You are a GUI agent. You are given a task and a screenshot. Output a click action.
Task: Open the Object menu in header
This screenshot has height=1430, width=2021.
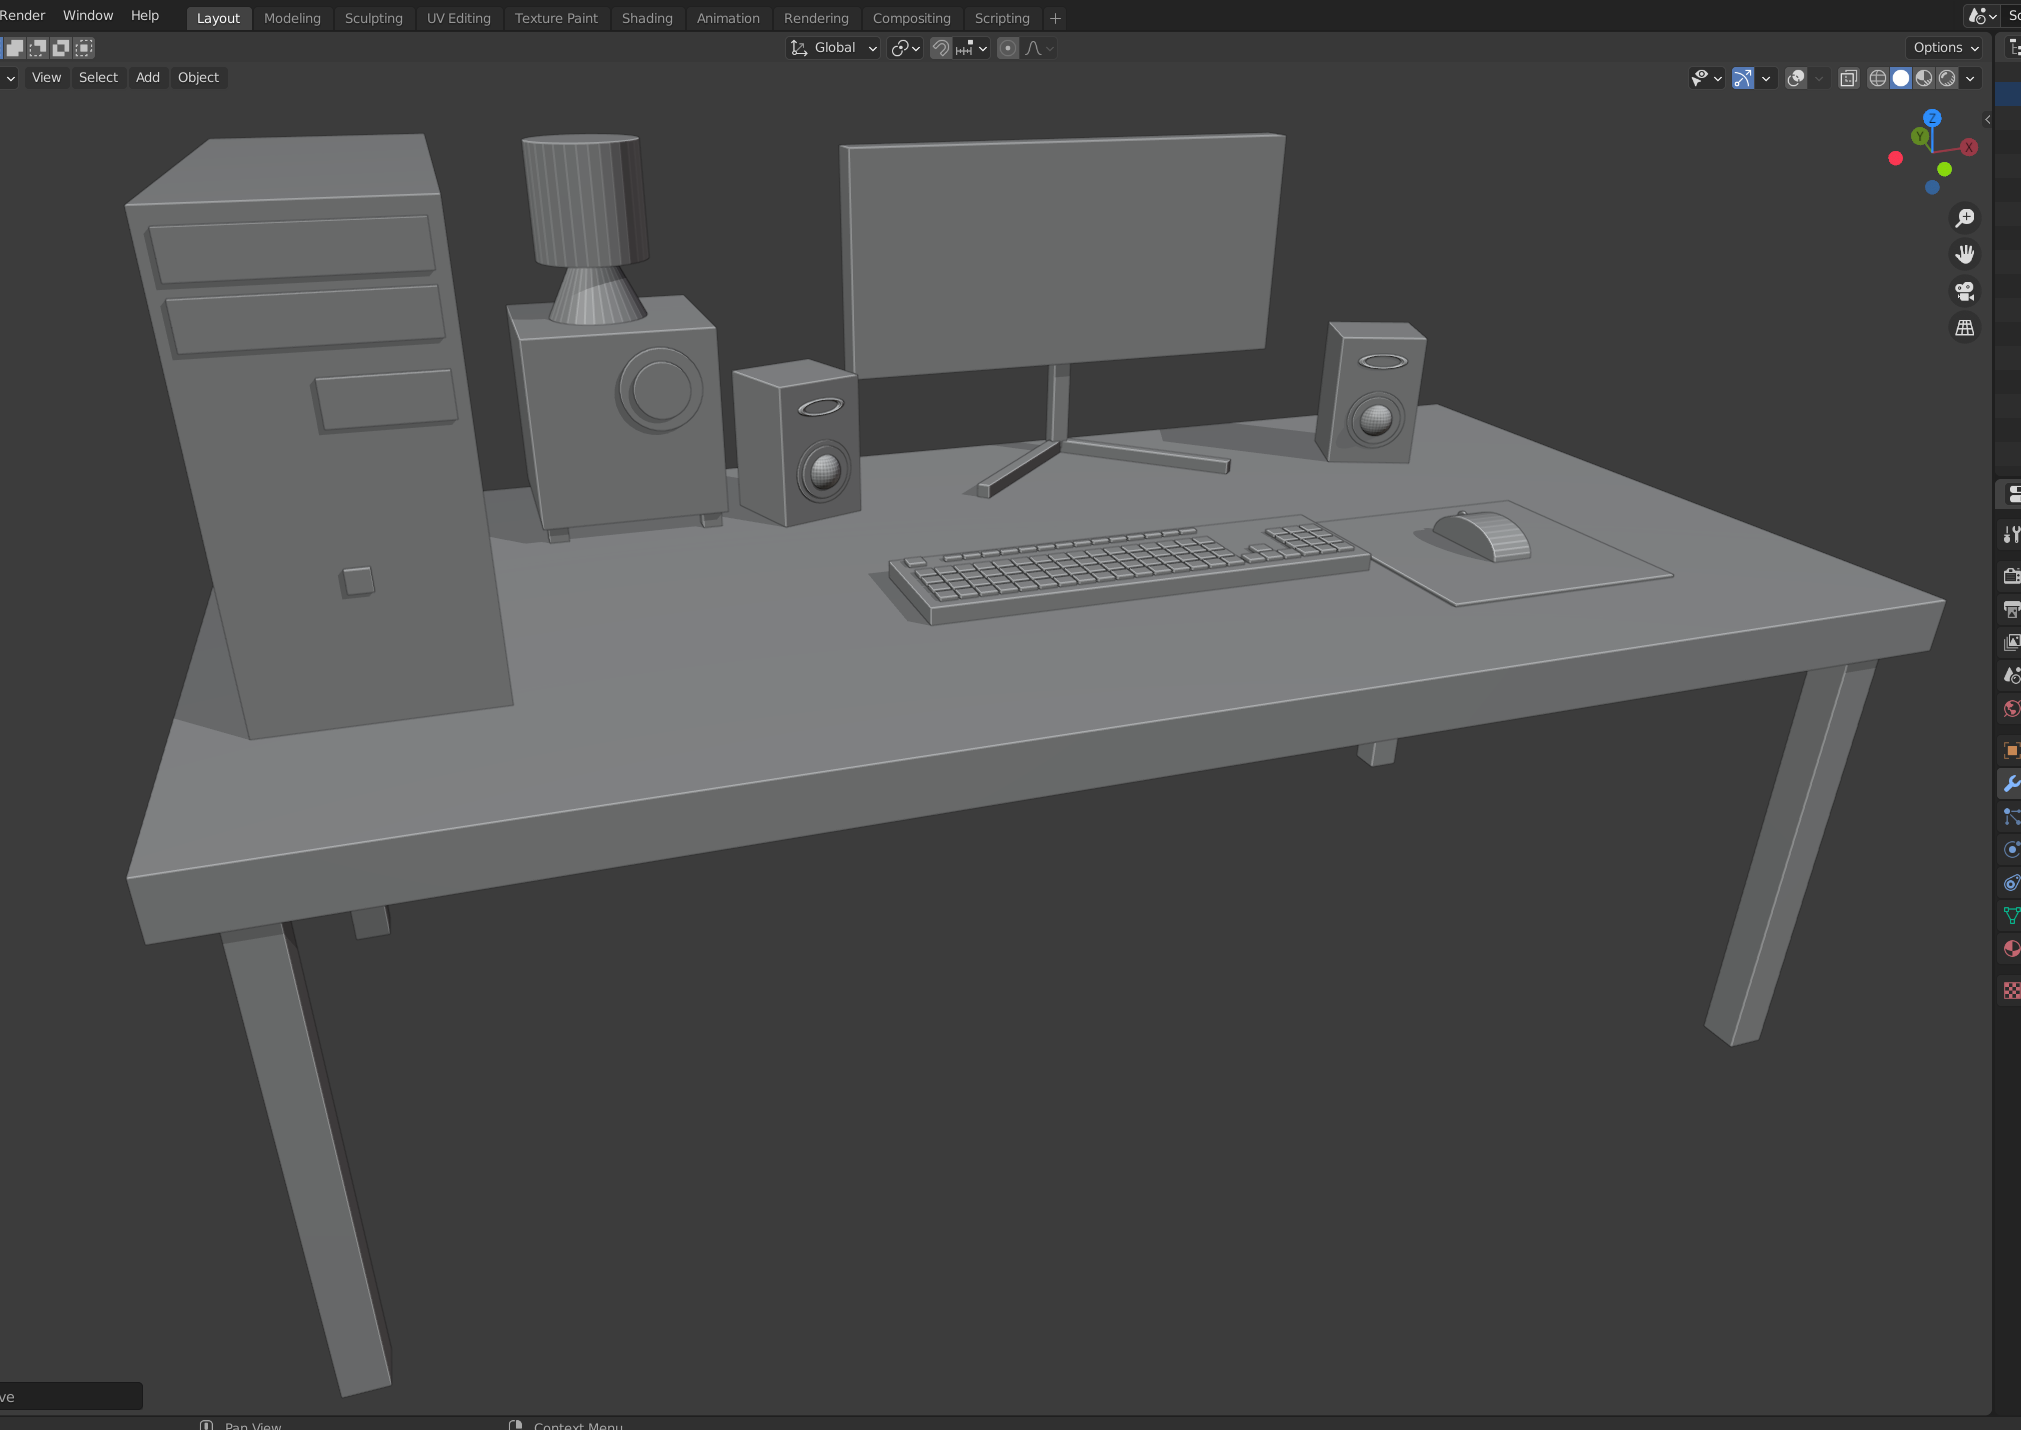[198, 78]
